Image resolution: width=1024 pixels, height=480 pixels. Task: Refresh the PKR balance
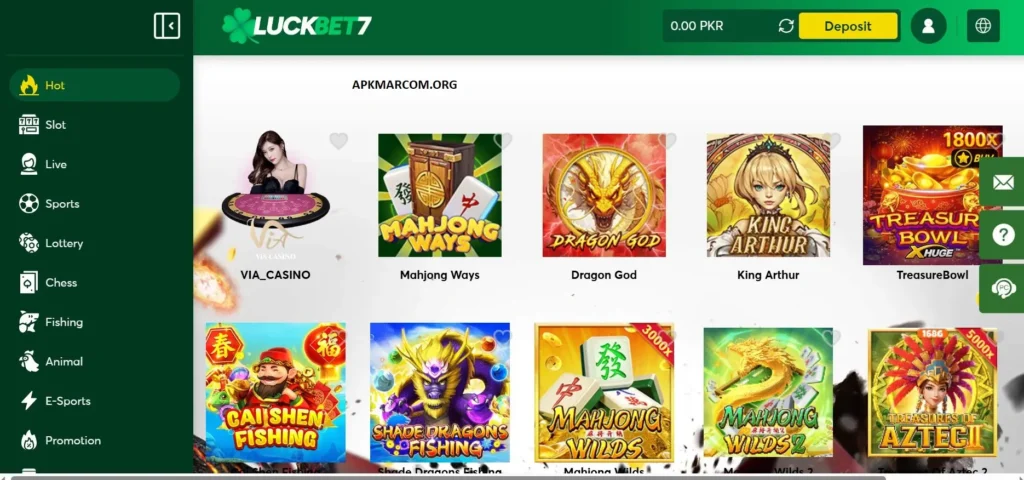tap(786, 26)
